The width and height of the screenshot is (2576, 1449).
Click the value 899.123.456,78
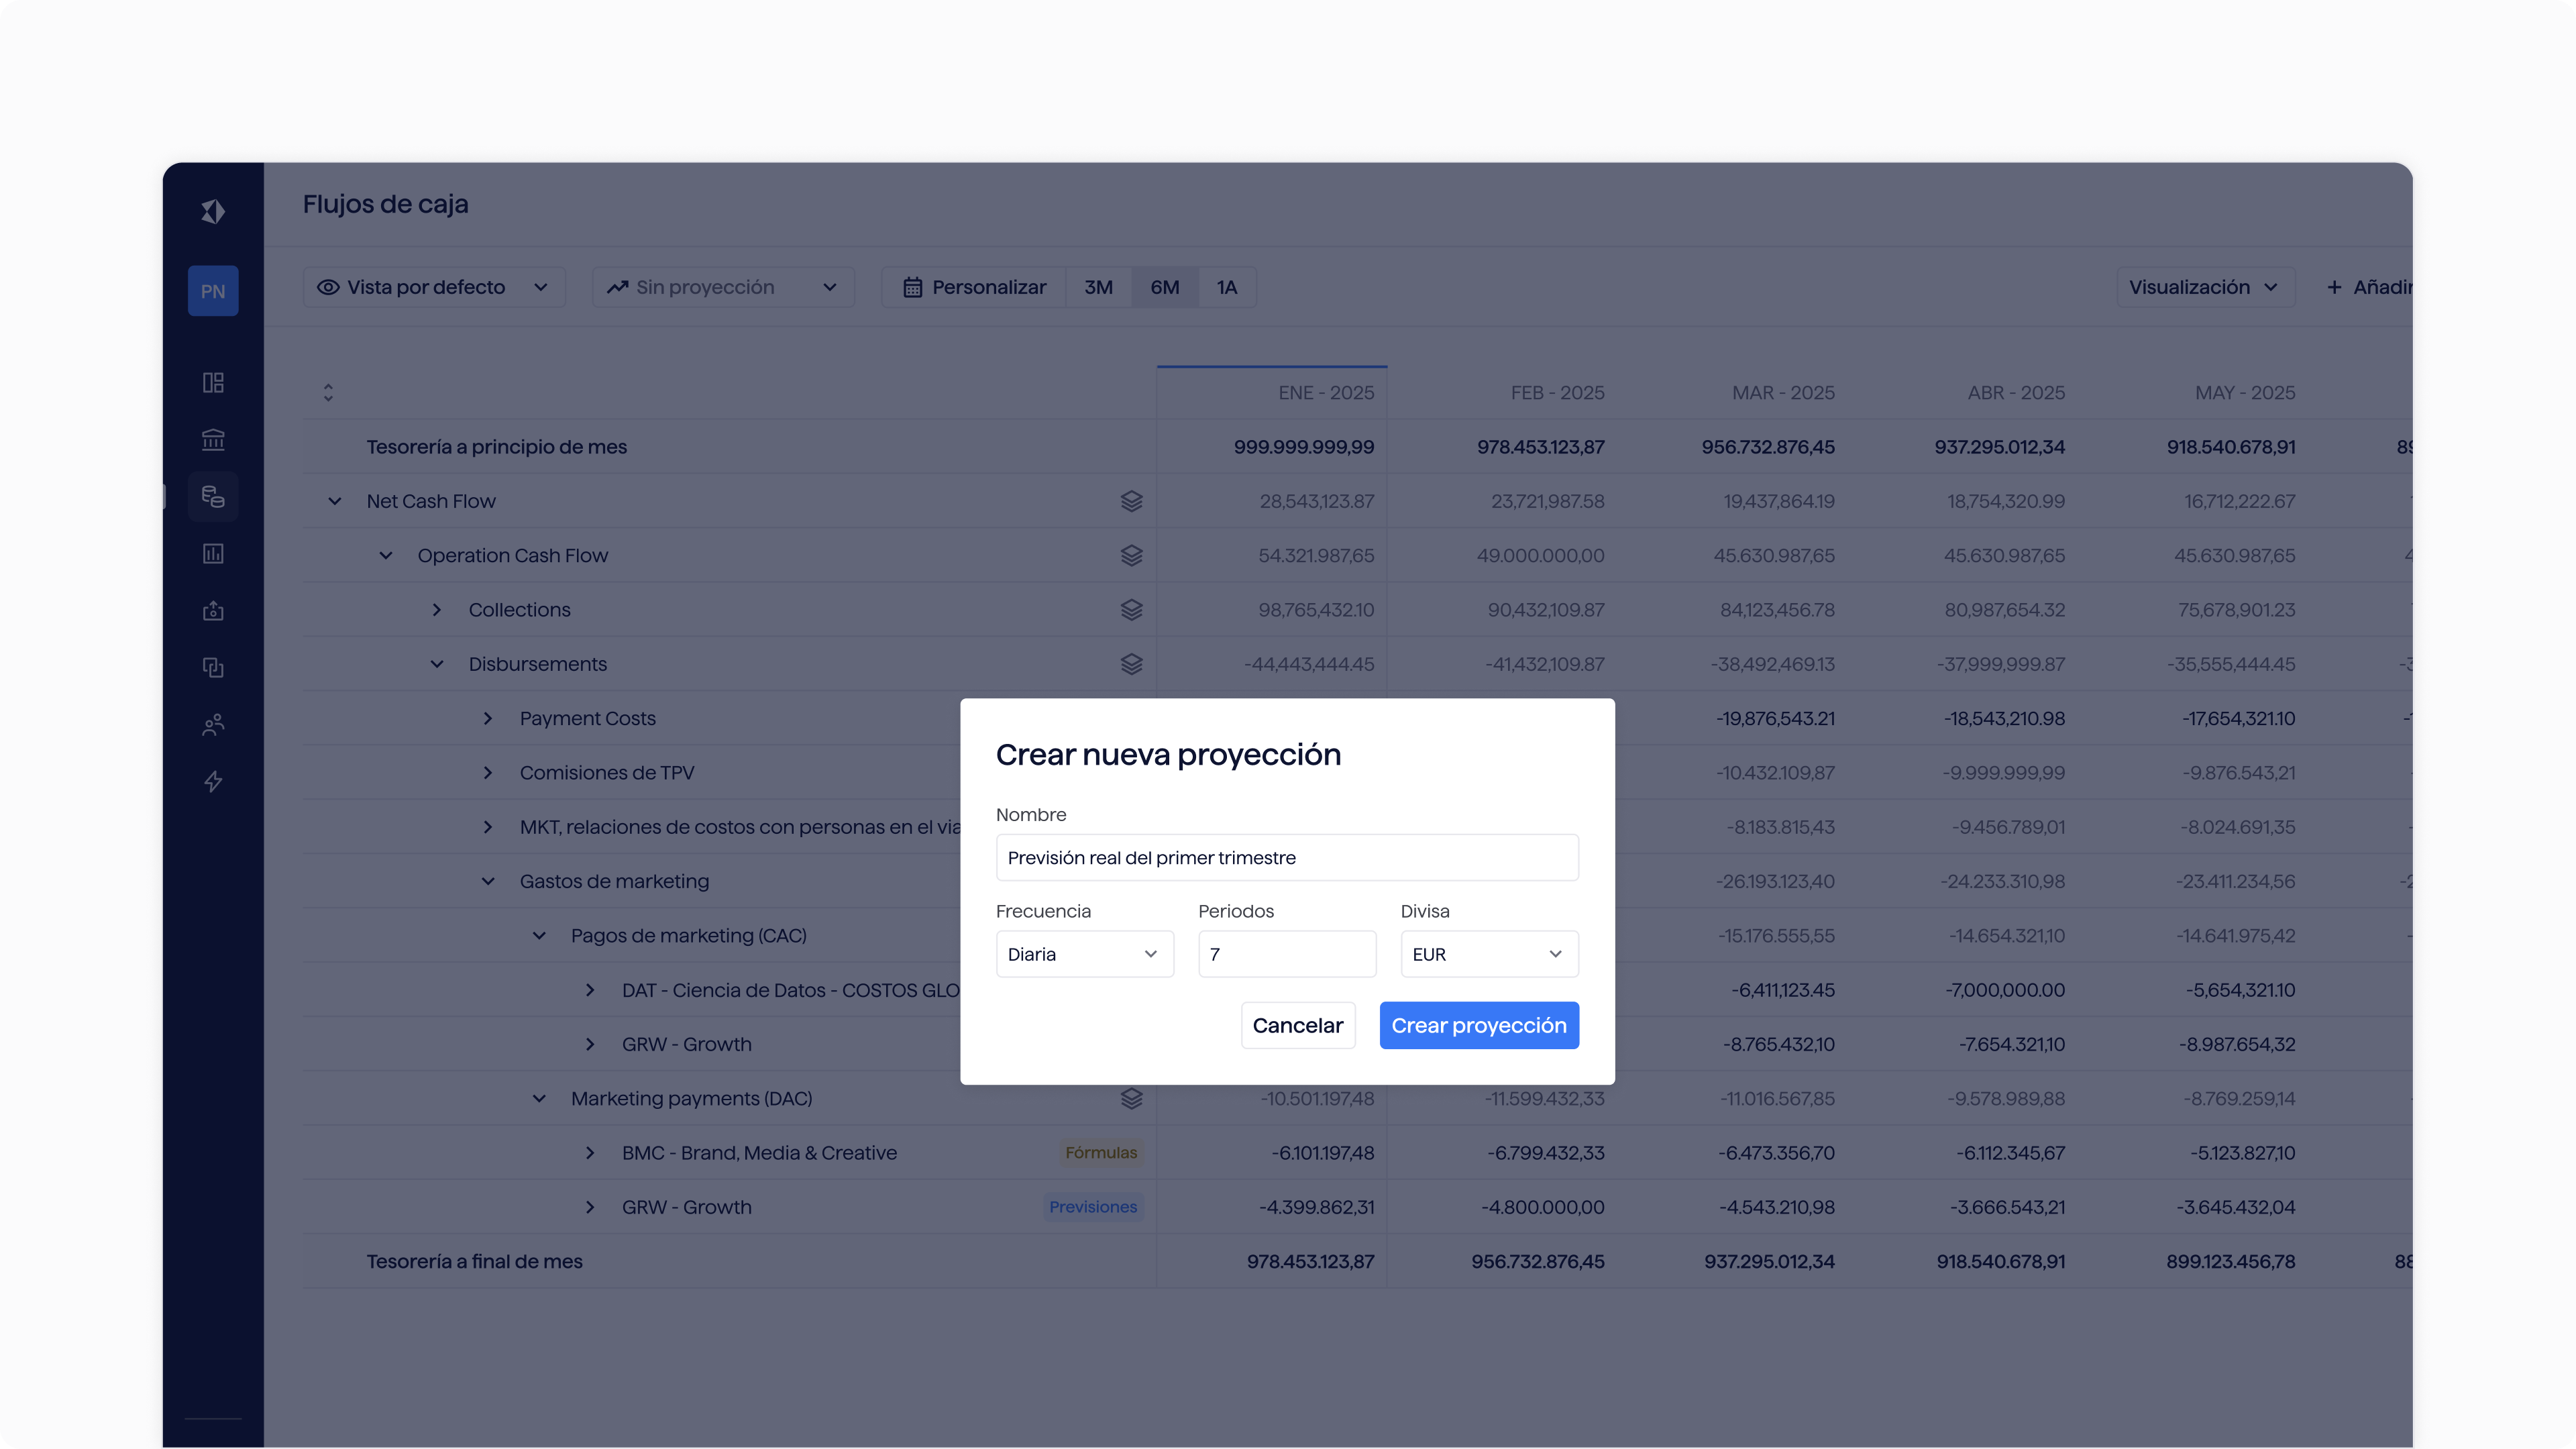pos(2231,1262)
